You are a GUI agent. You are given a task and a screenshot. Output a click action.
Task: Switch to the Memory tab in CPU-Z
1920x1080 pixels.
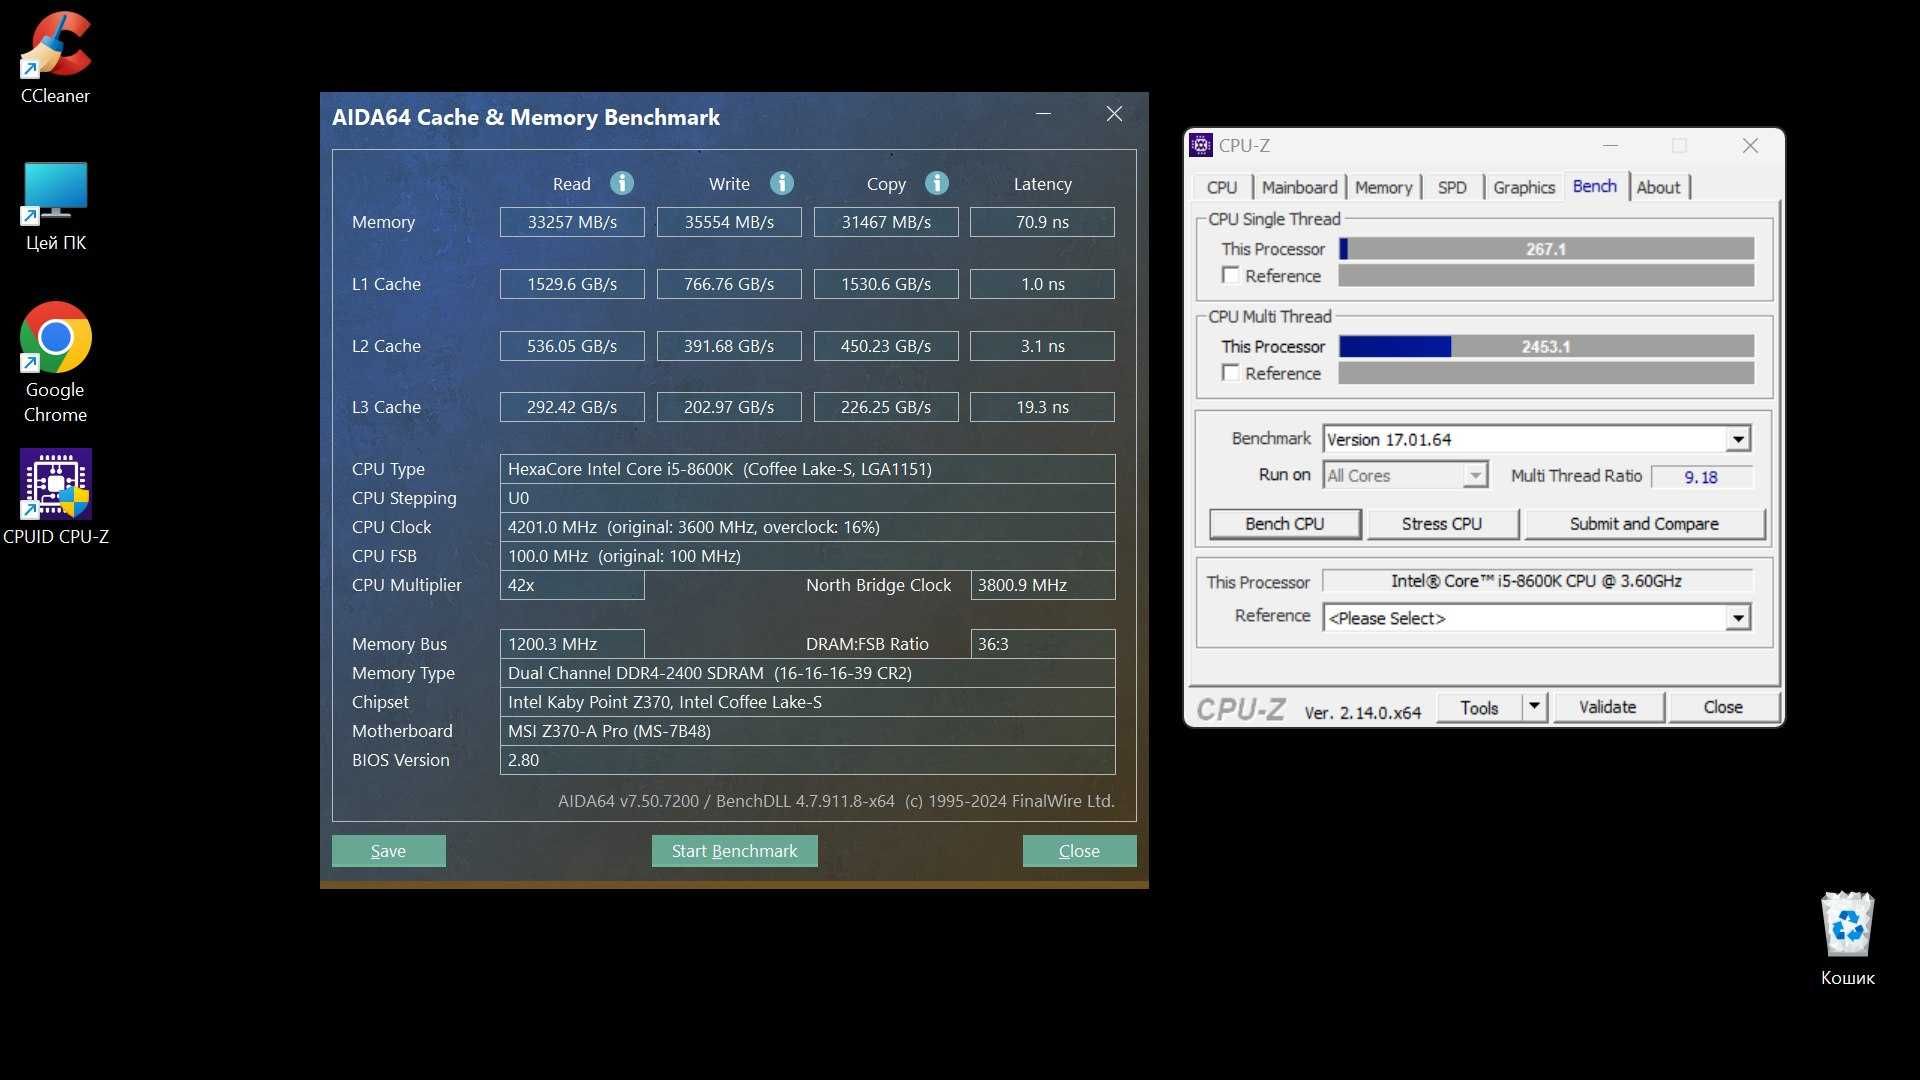(1384, 187)
